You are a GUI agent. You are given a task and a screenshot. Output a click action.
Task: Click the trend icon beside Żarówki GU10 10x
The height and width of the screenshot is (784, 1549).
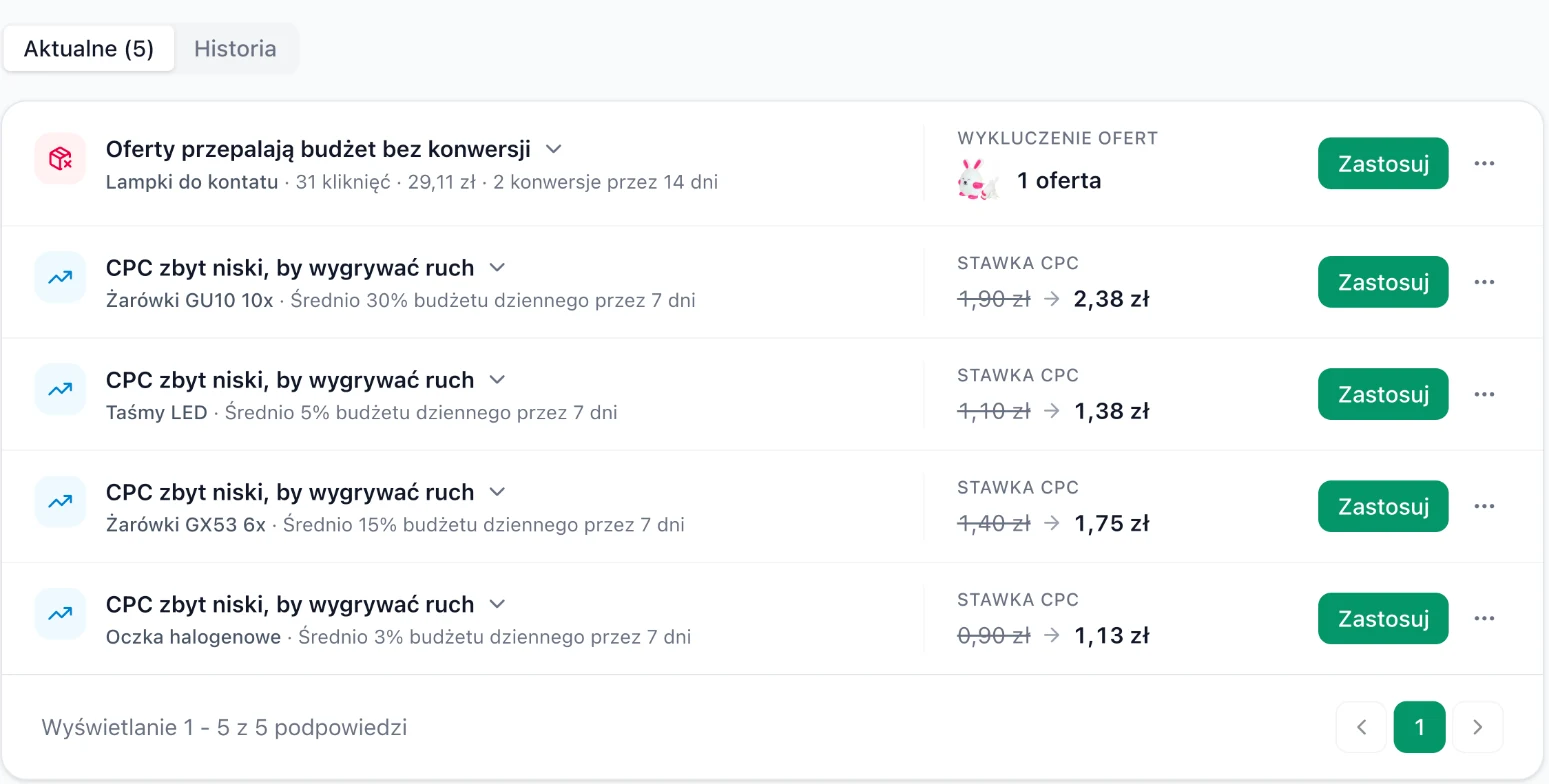click(60, 277)
